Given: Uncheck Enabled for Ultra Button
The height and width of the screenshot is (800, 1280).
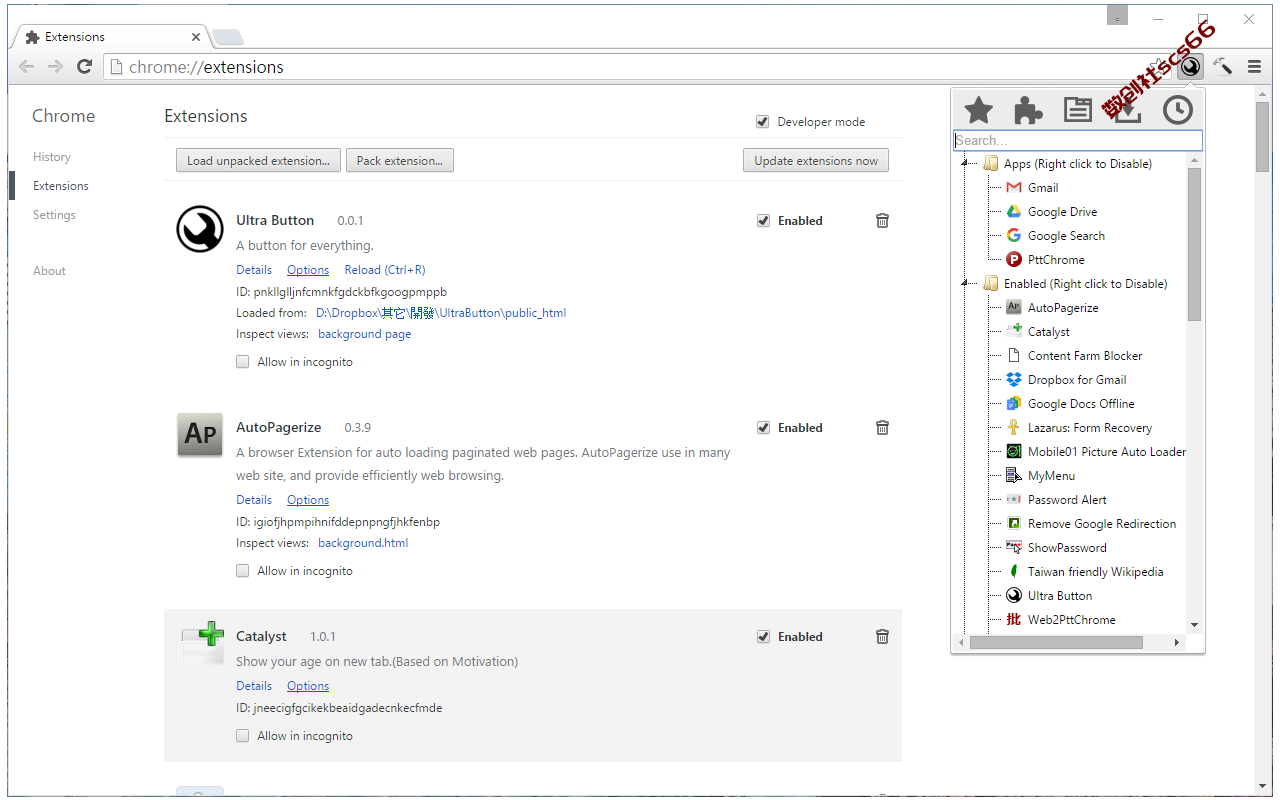Looking at the screenshot, I should coord(764,221).
